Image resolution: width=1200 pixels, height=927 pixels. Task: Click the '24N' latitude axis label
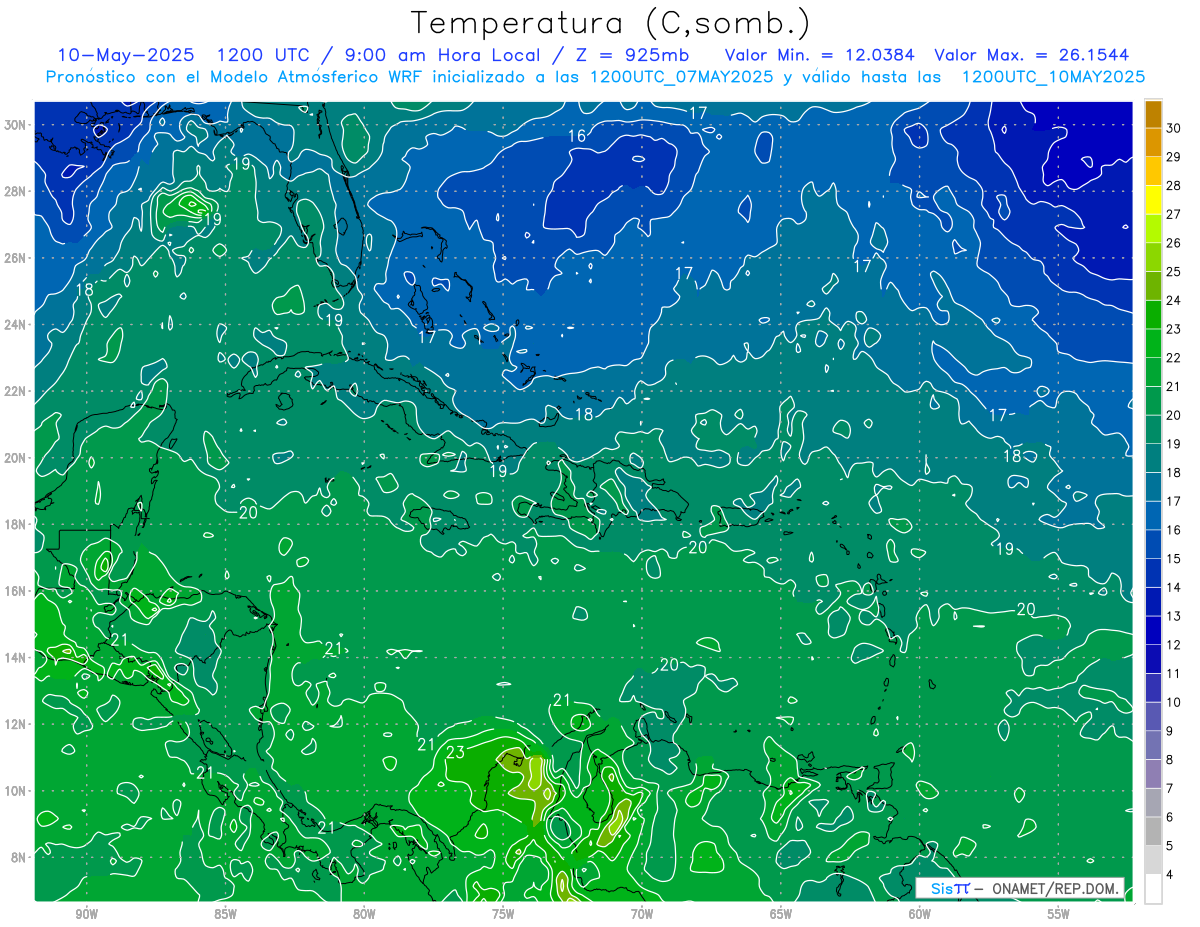click(x=15, y=325)
